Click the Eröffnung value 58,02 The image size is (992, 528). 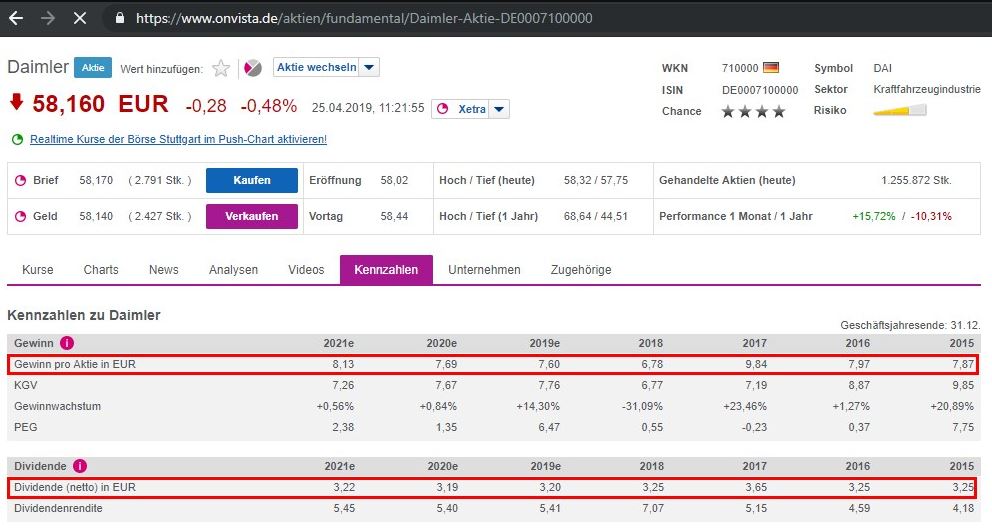tap(394, 180)
